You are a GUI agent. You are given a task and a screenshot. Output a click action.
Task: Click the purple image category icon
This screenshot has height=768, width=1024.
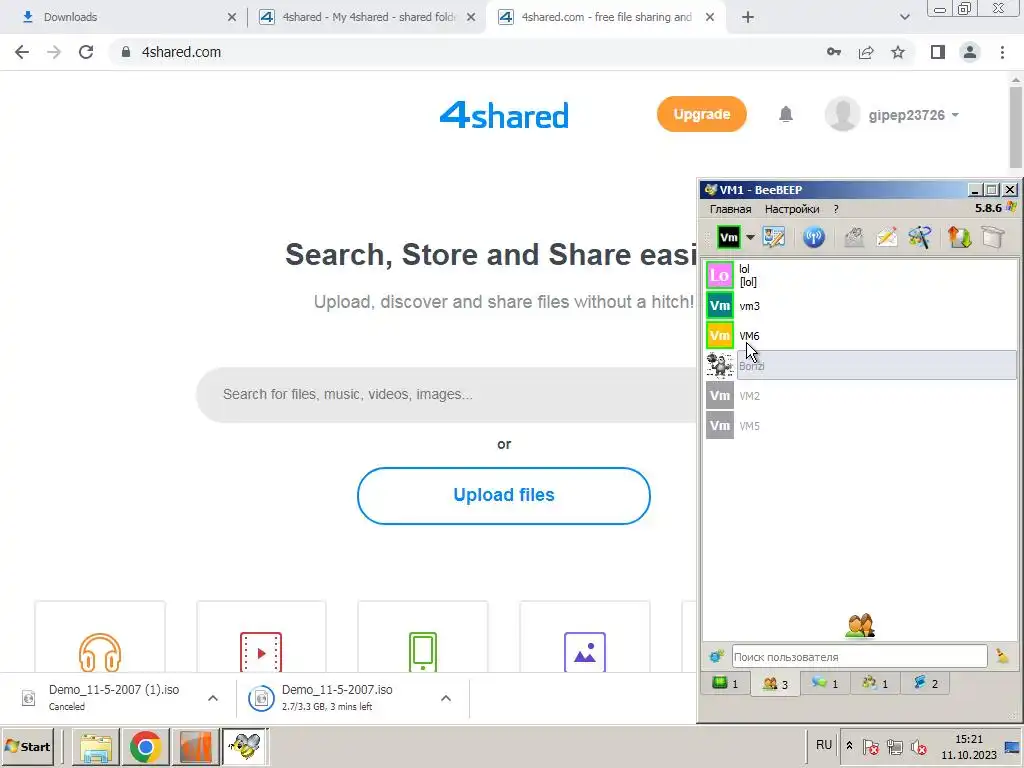point(584,652)
